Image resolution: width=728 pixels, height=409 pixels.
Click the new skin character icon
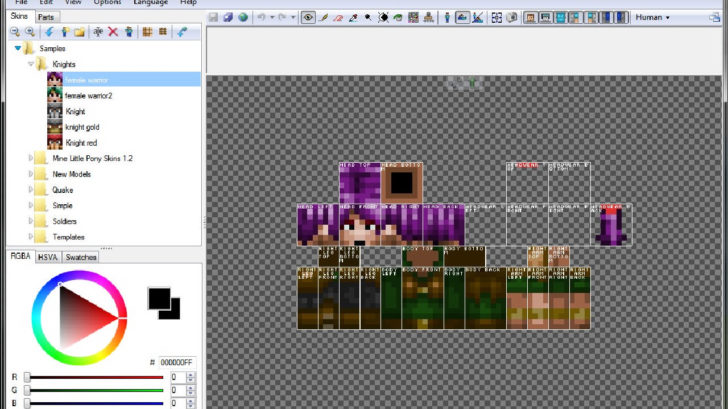(65, 32)
